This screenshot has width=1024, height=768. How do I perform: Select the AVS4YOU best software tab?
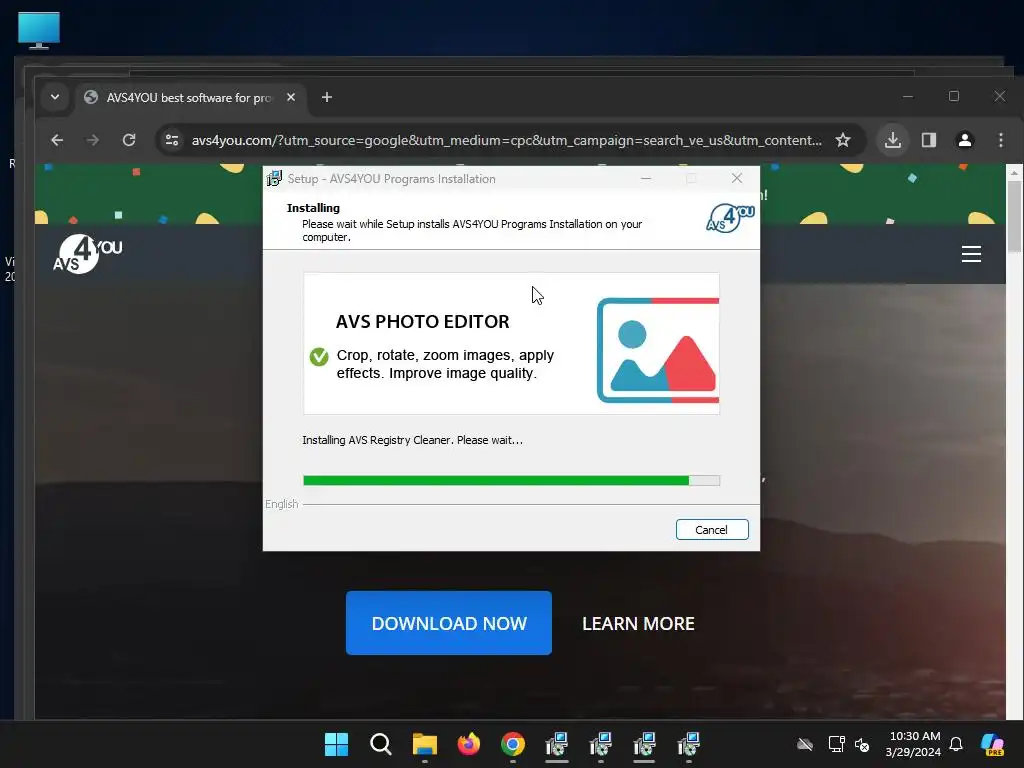pyautogui.click(x=189, y=97)
